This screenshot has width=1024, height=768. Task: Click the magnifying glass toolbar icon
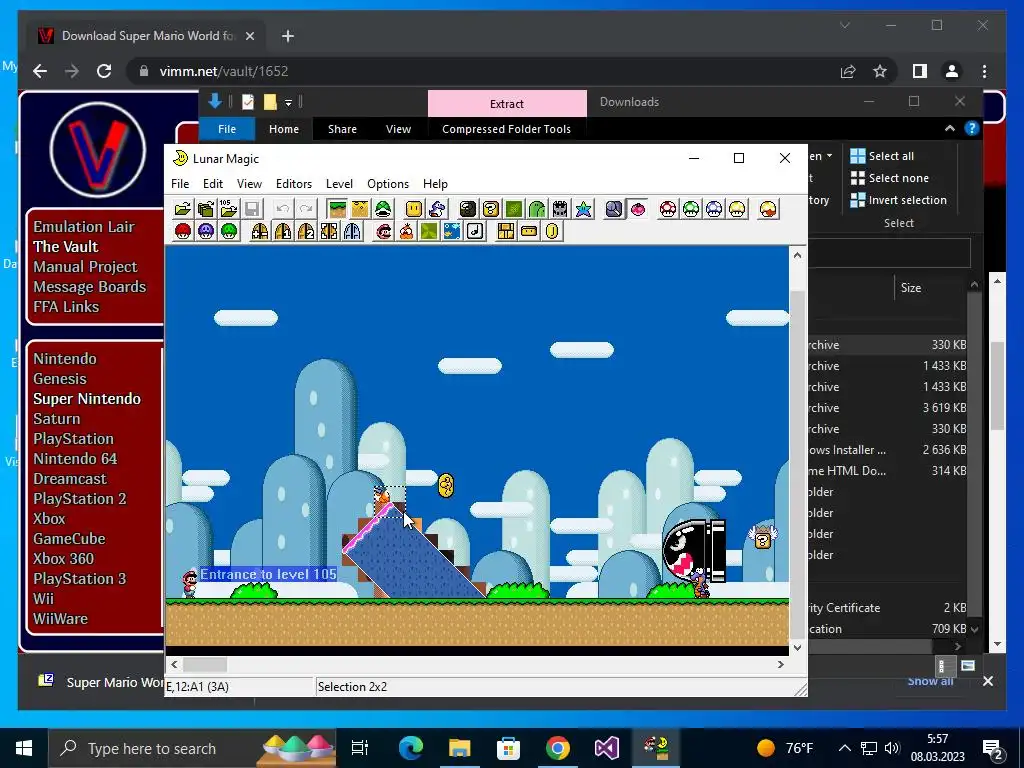tap(614, 209)
